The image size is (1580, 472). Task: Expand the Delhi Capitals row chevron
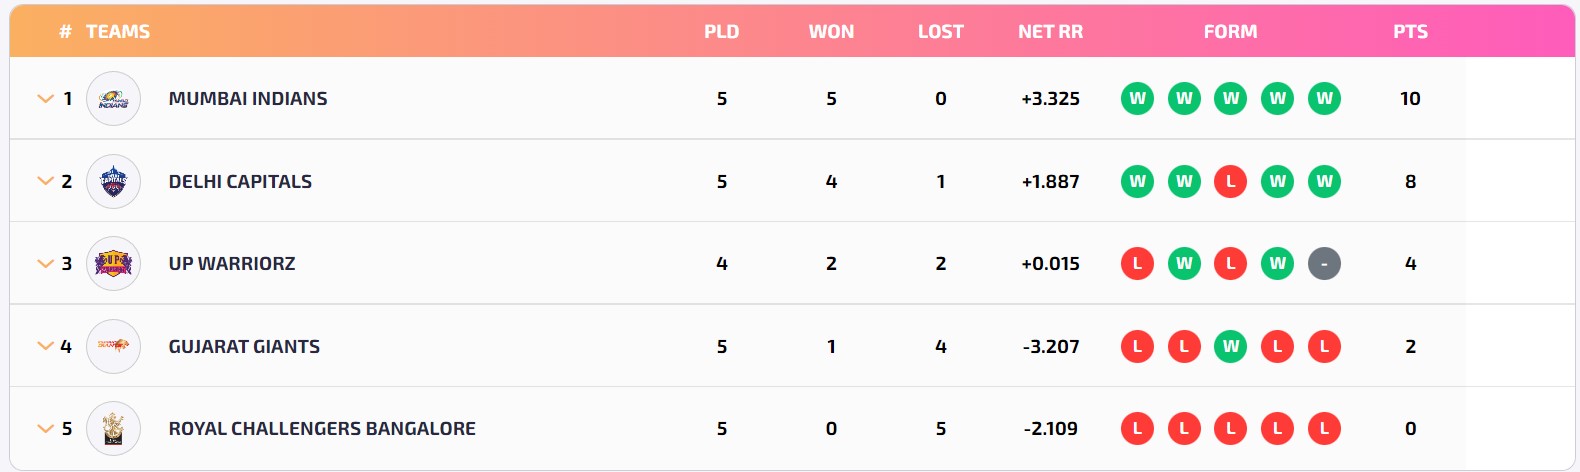coord(45,182)
